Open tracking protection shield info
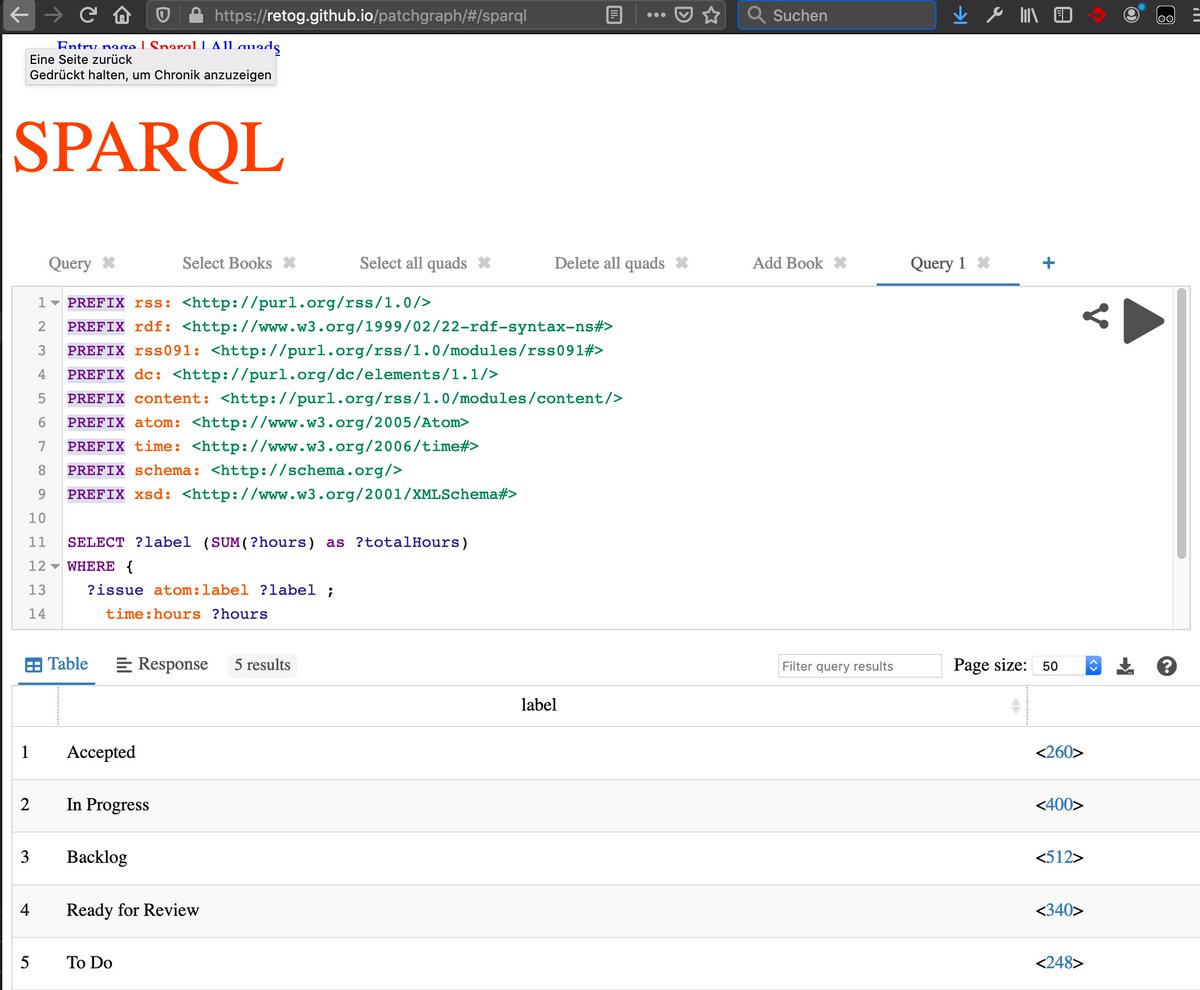1200x990 pixels. click(x=164, y=15)
